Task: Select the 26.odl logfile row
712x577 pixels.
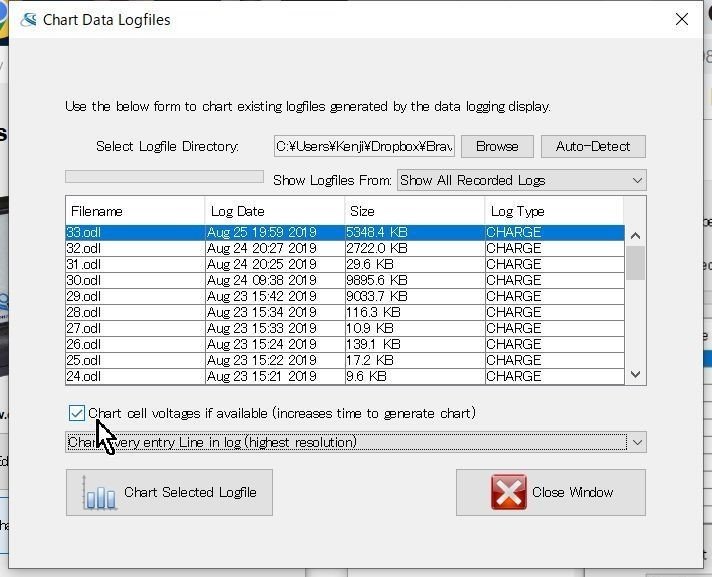Action: point(345,344)
